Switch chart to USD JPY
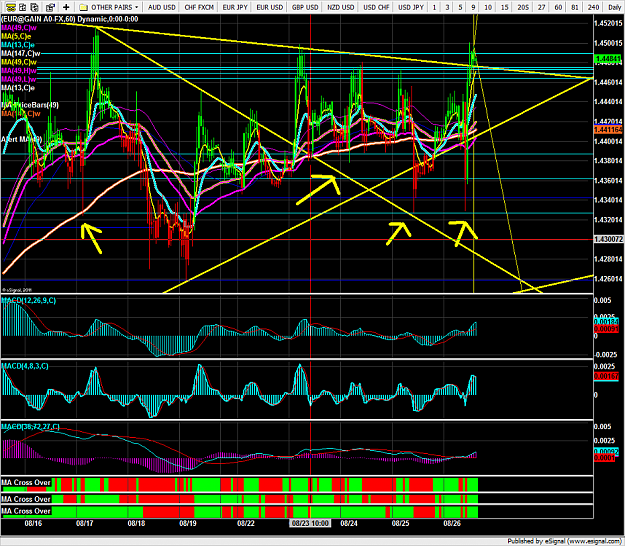The height and width of the screenshot is (546, 625). (x=411, y=7)
